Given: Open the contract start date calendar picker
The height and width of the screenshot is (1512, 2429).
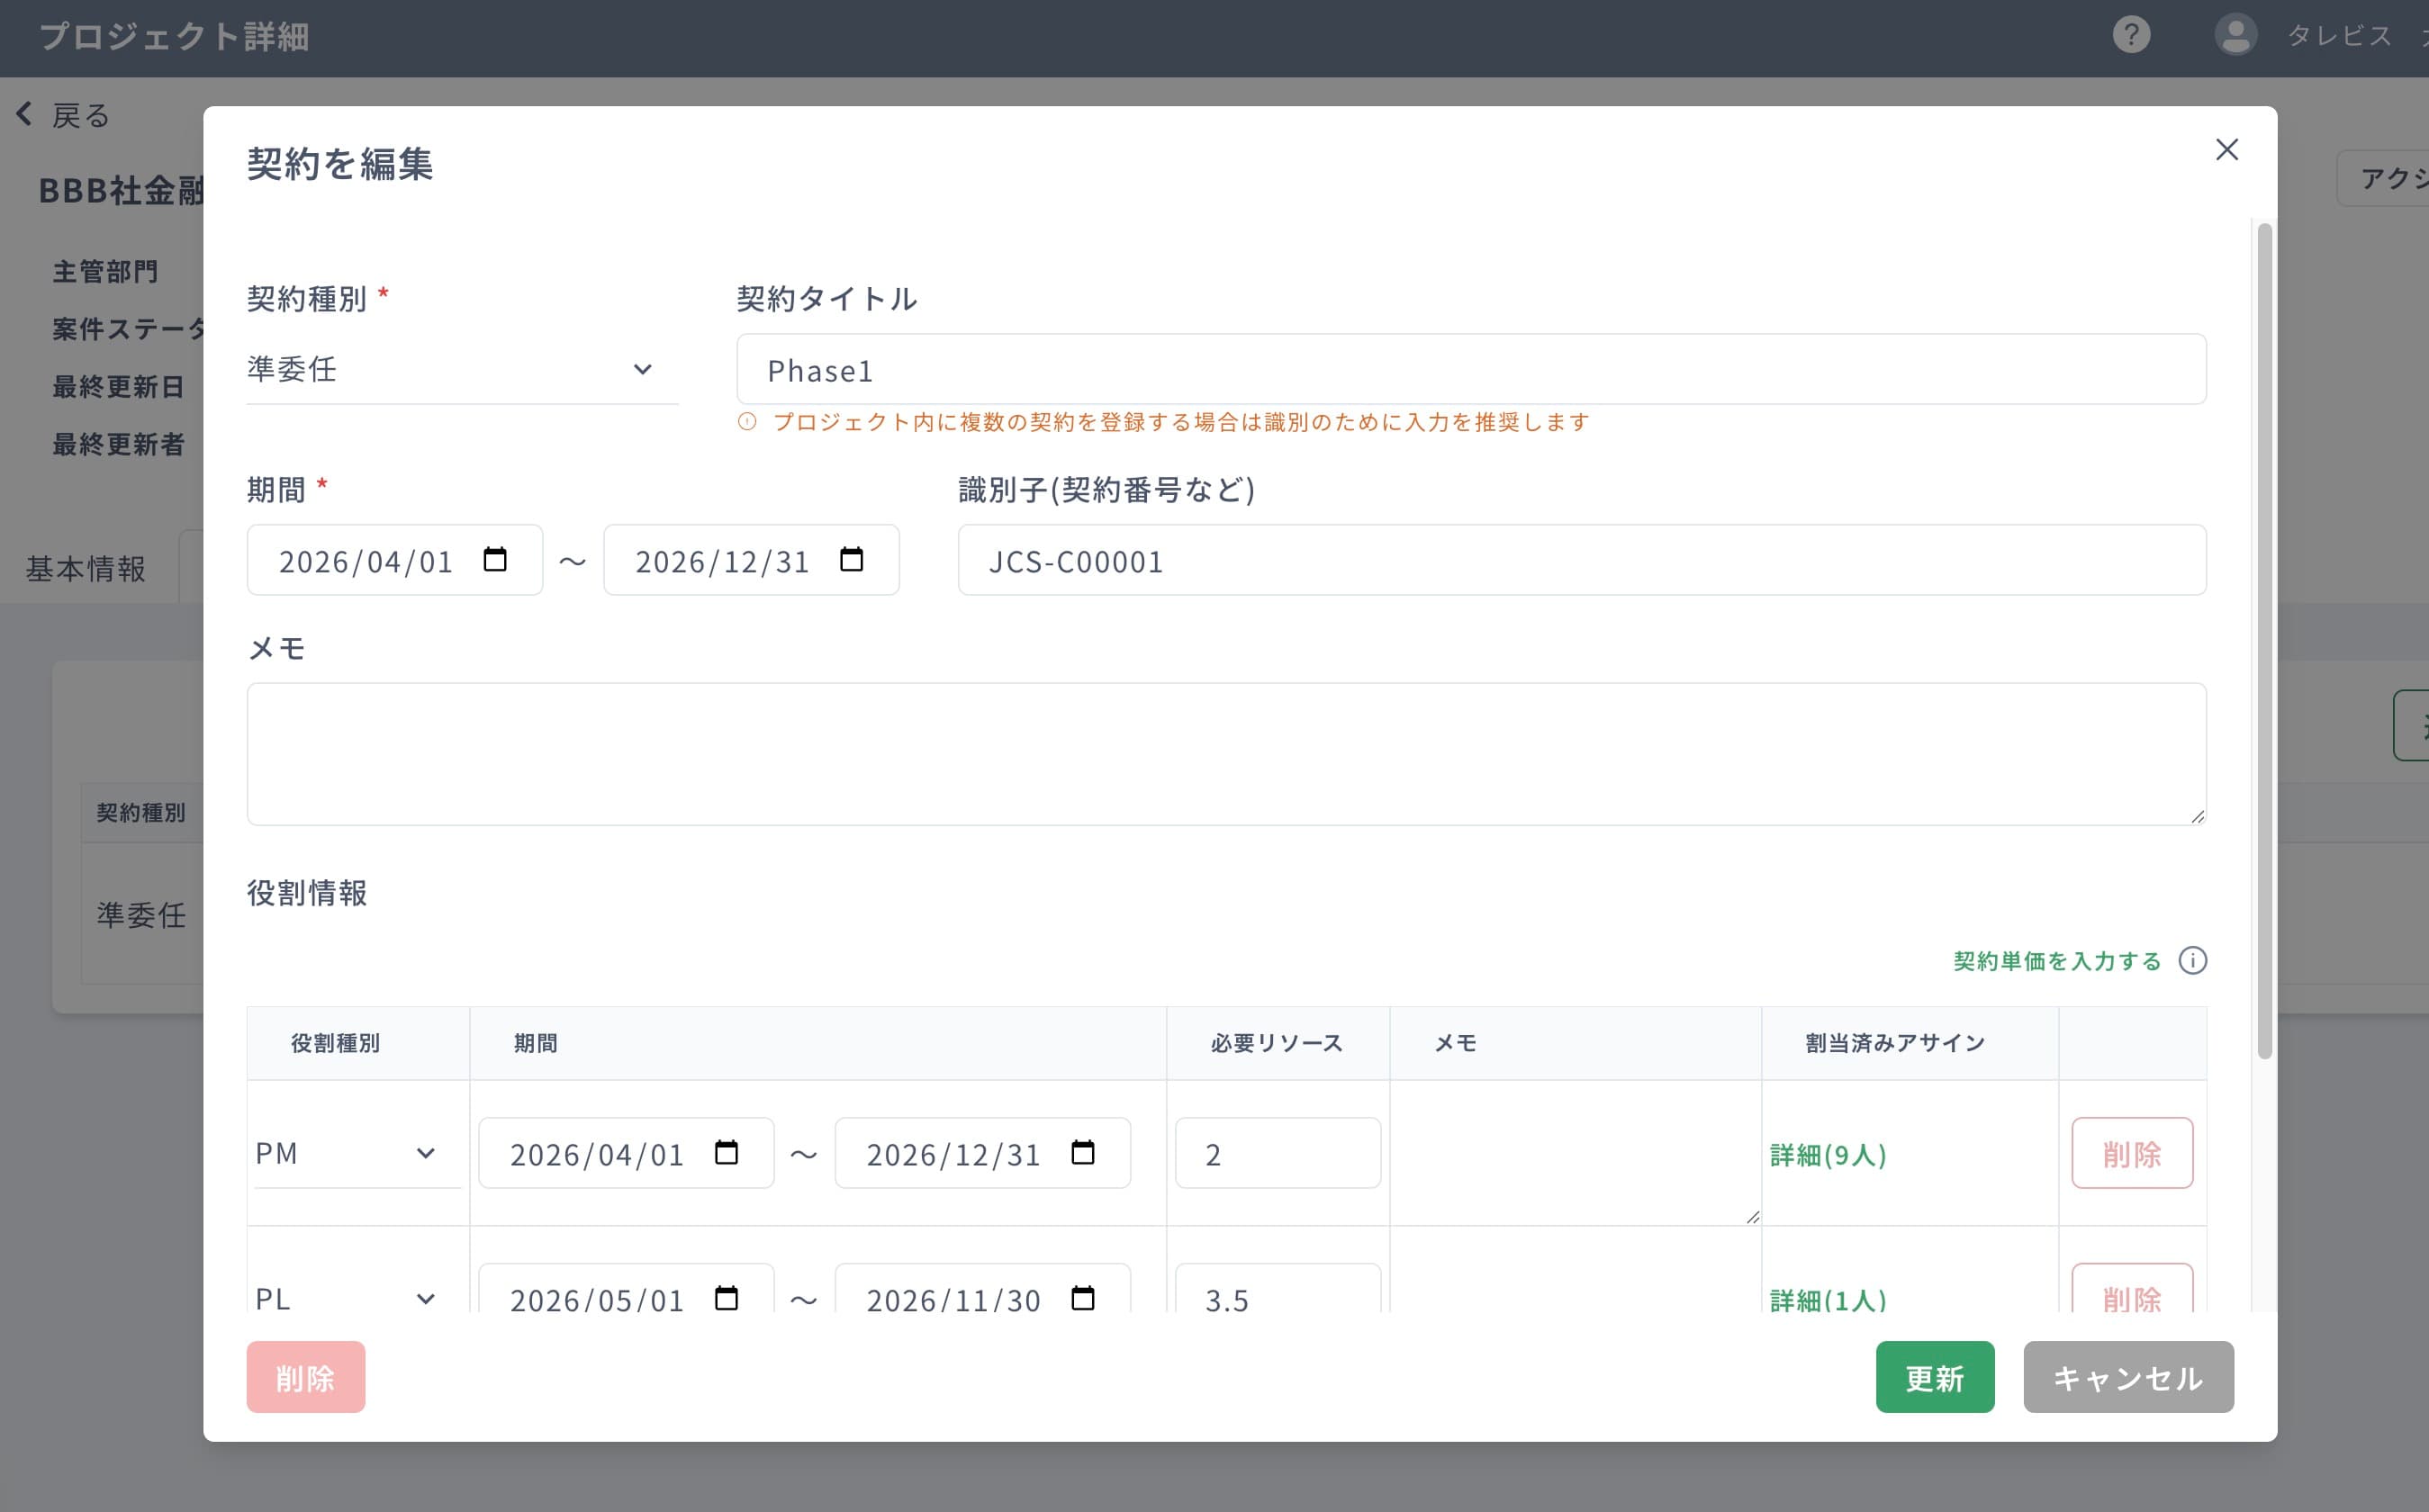Looking at the screenshot, I should pos(497,560).
